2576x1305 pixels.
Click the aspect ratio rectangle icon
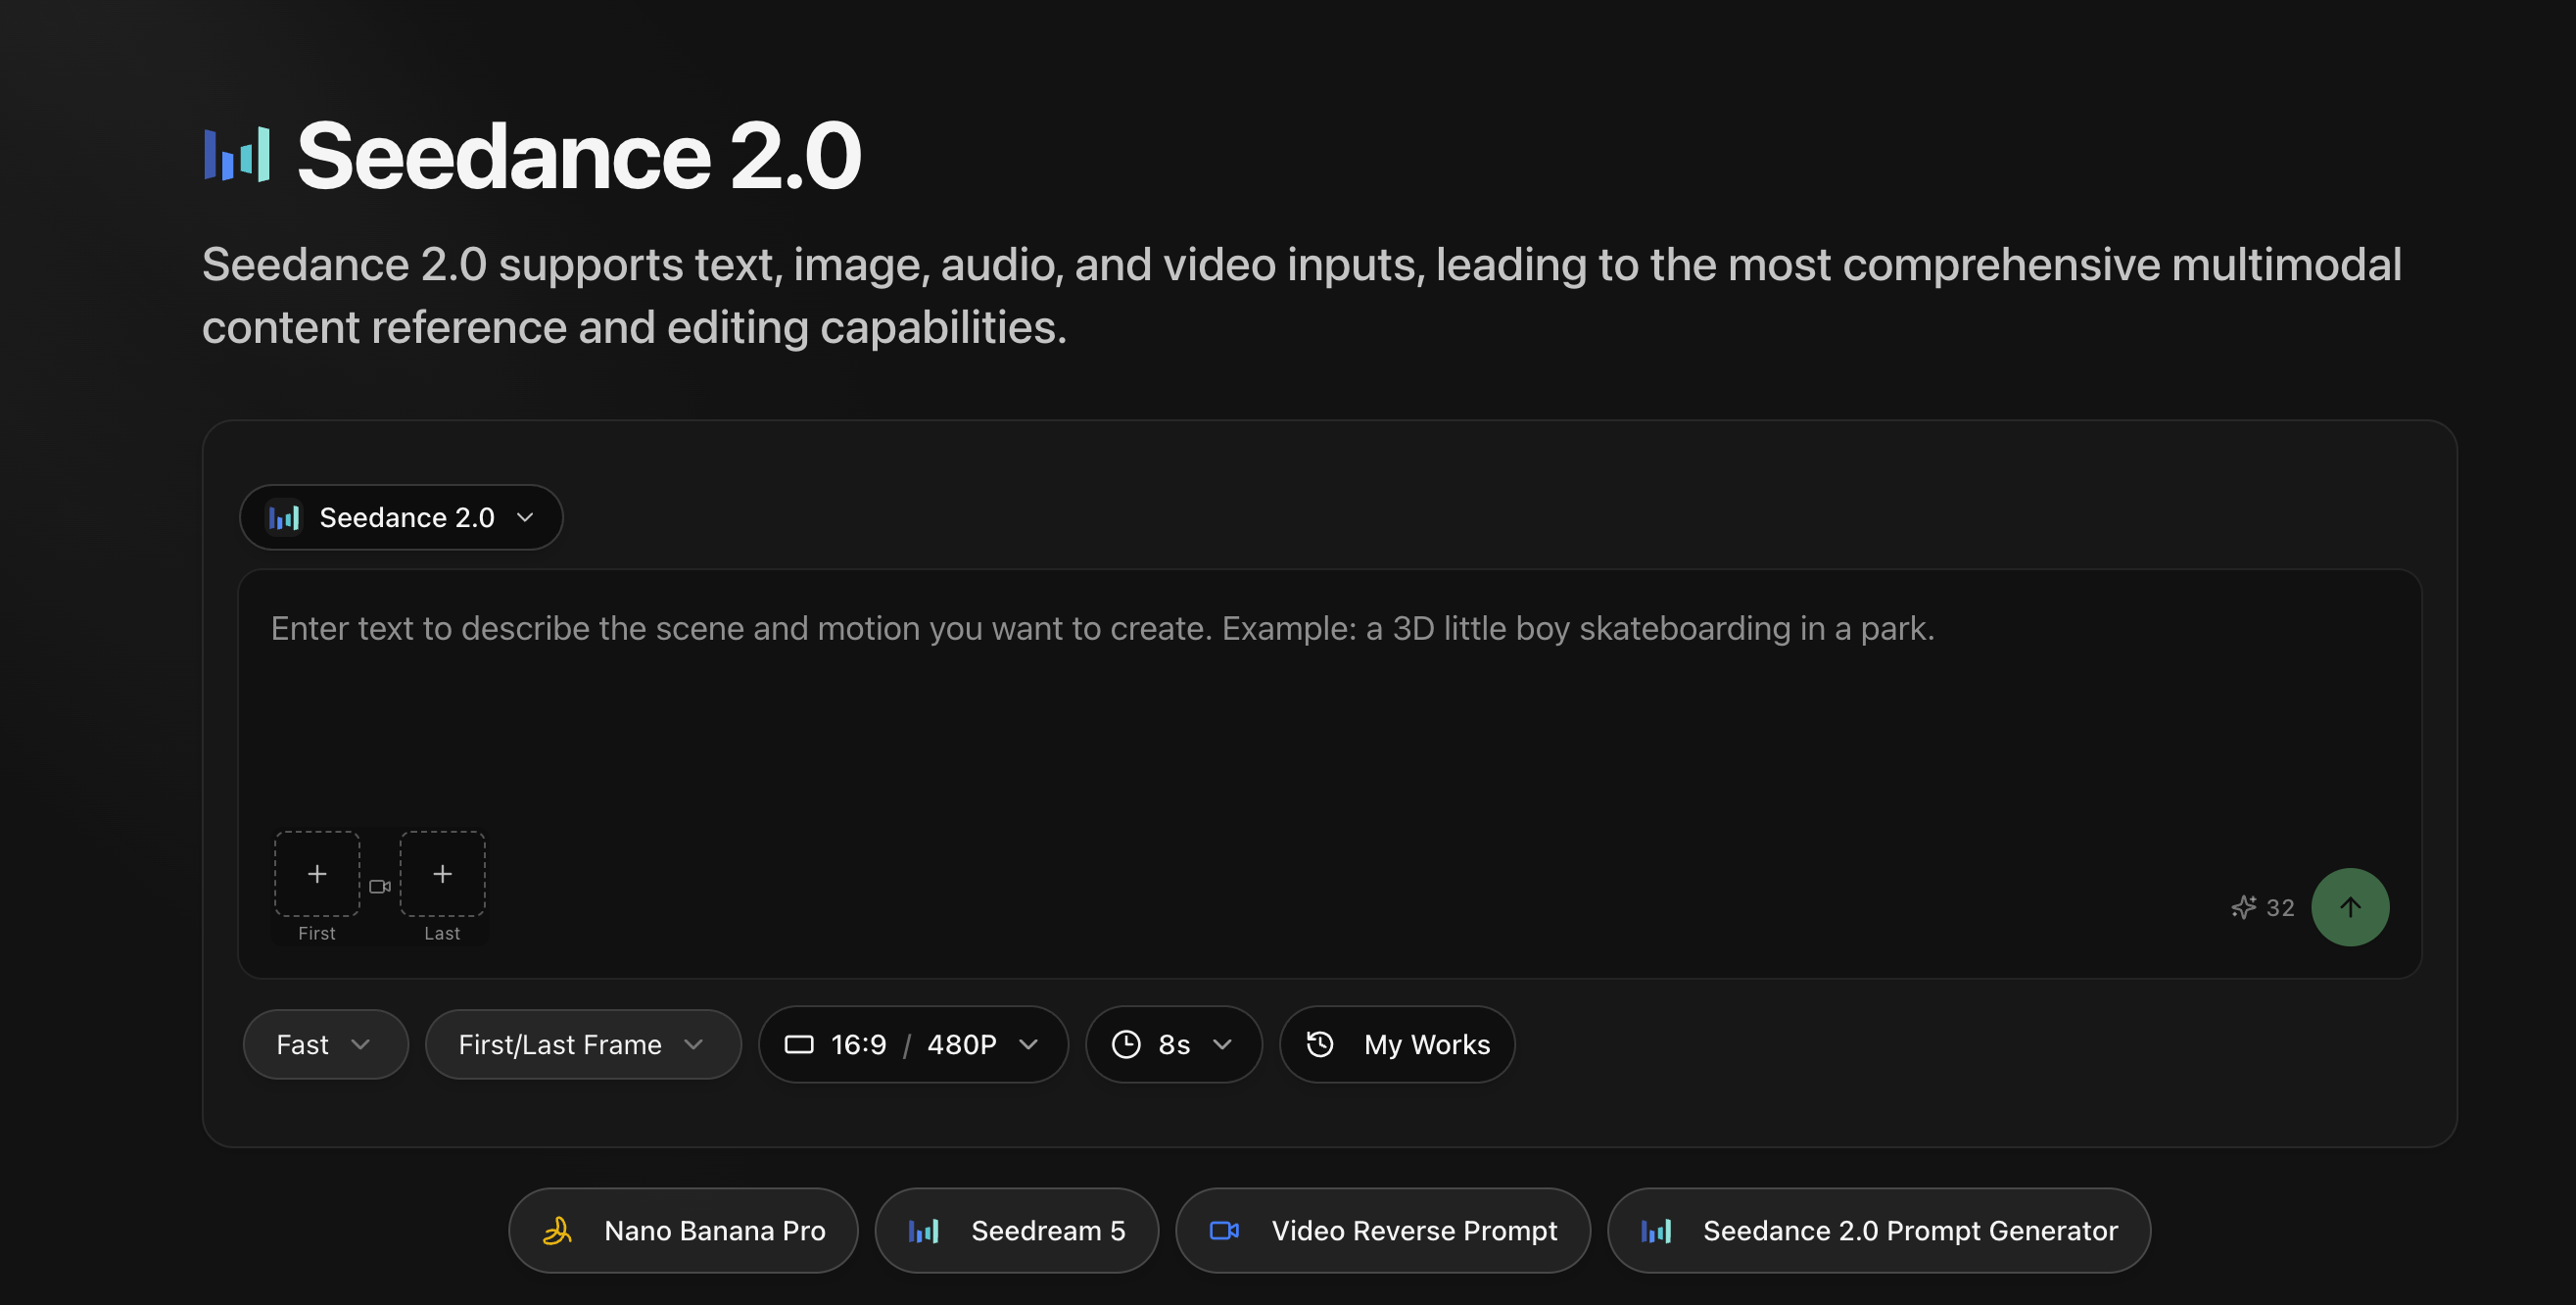pos(799,1044)
